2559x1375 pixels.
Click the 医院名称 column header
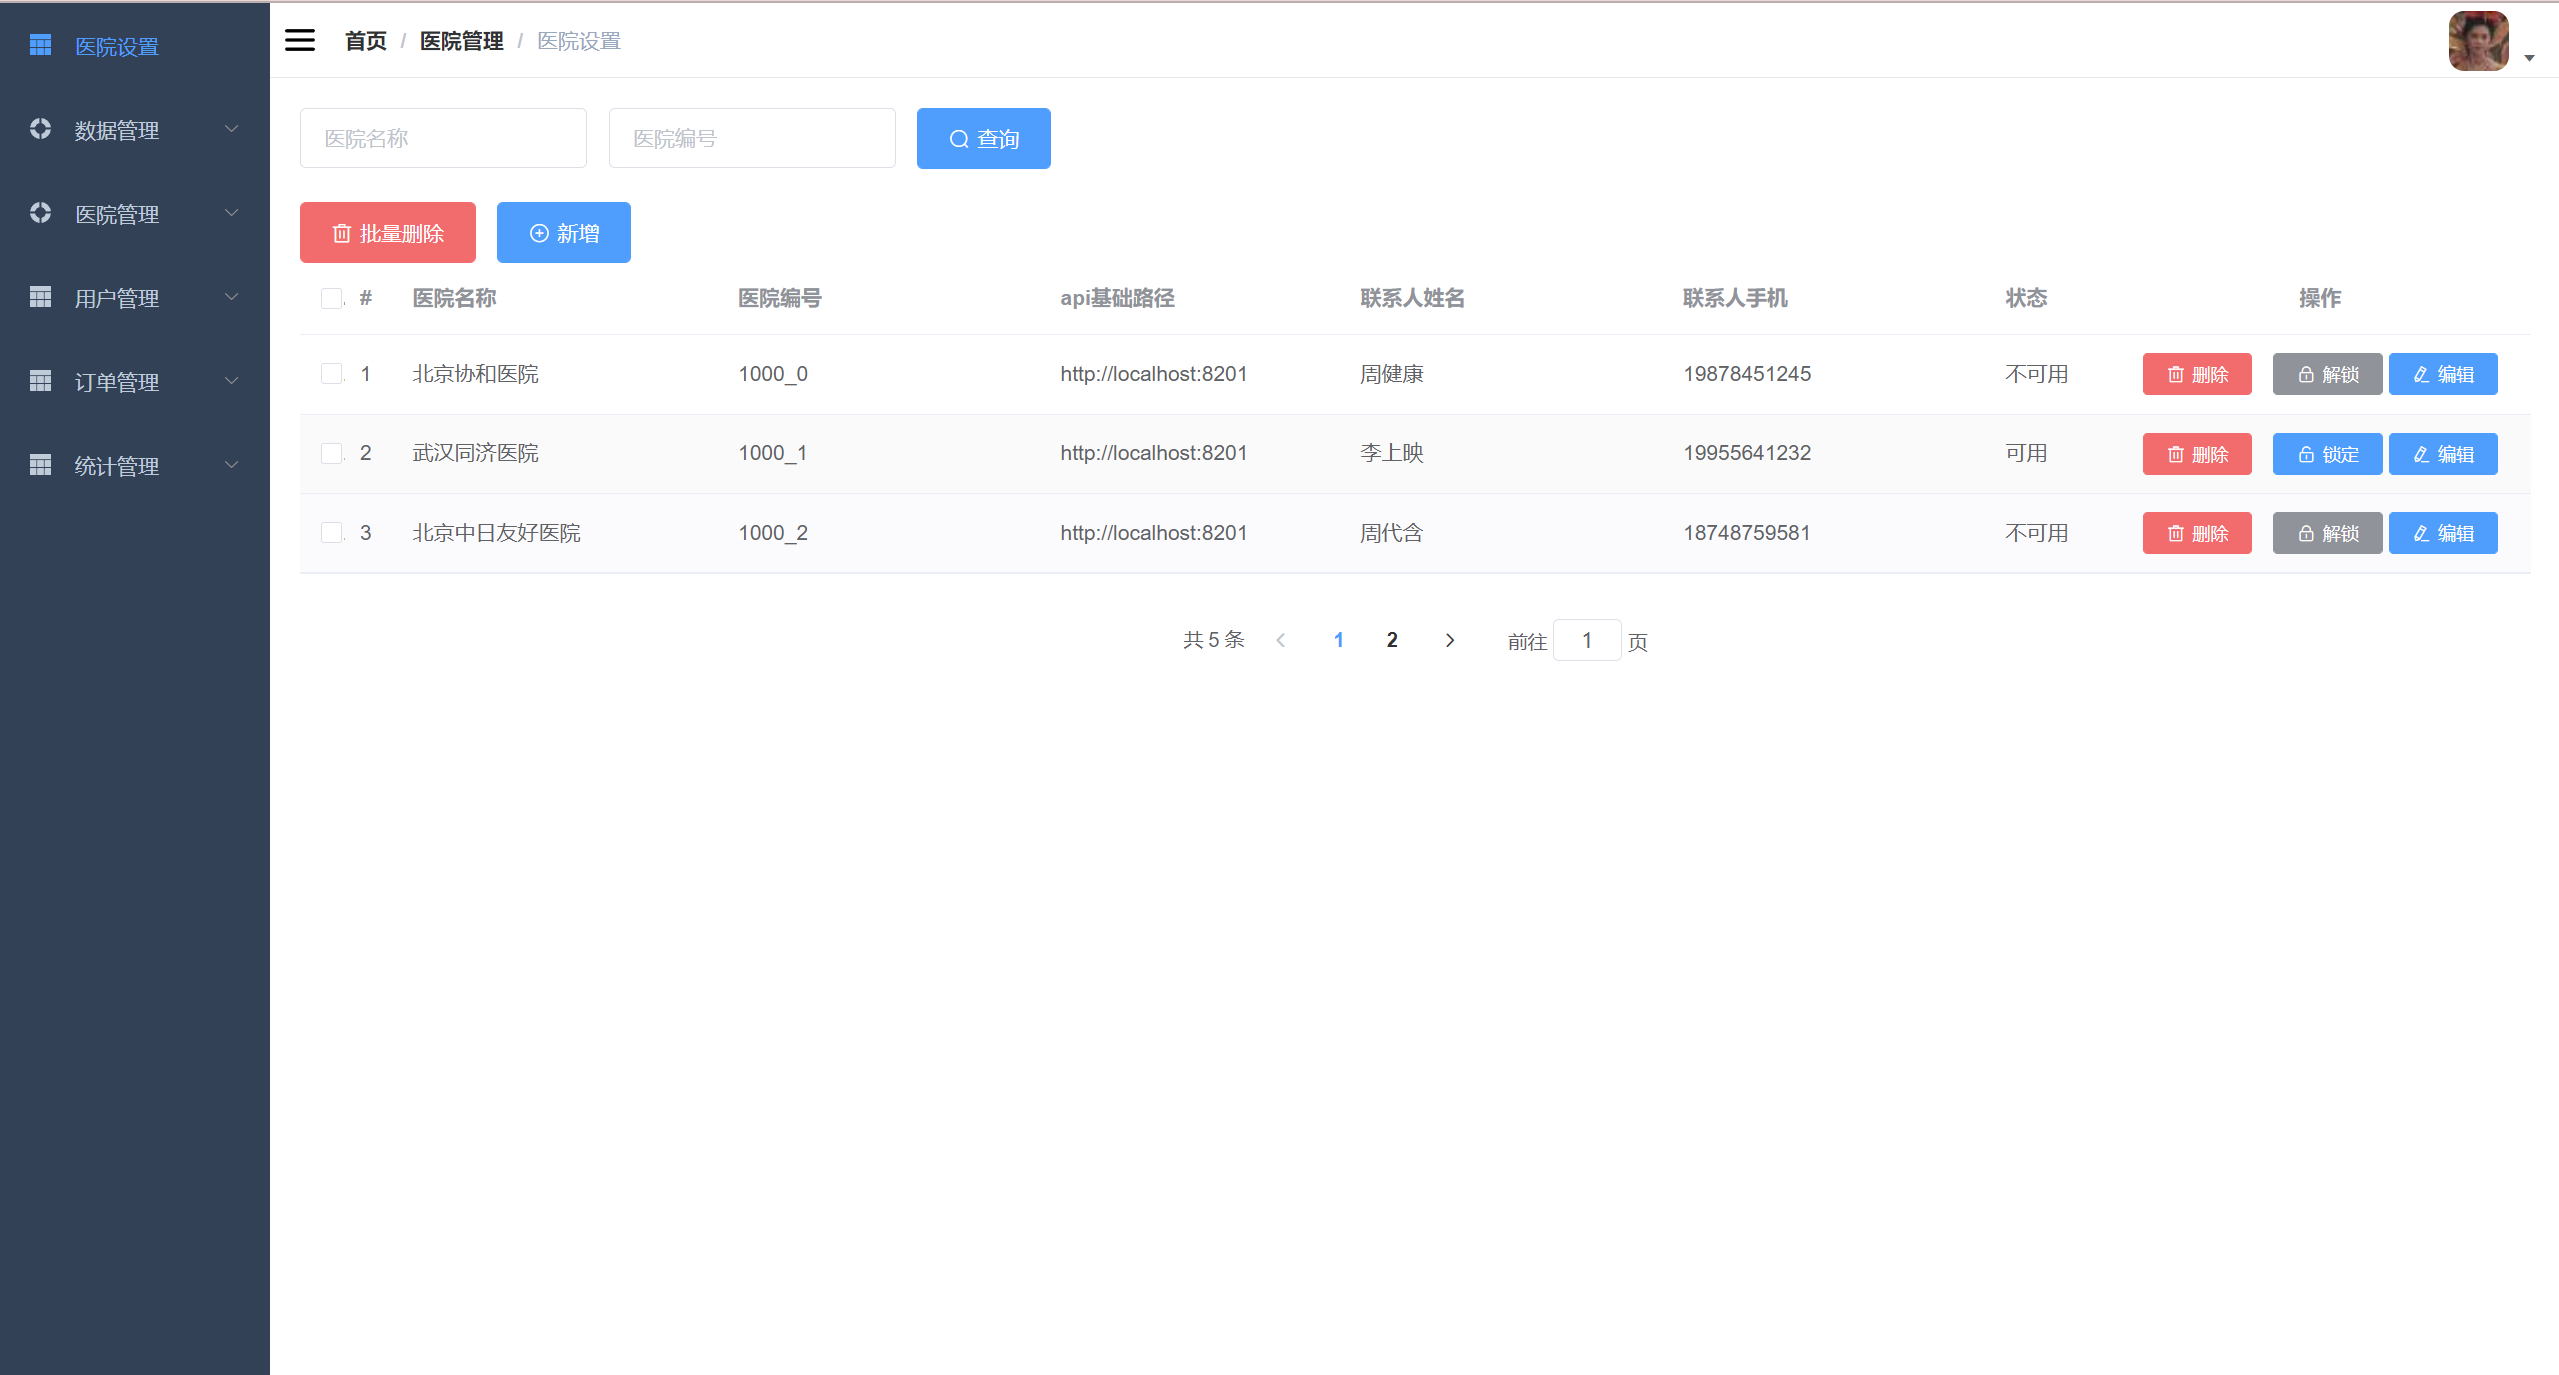[x=455, y=298]
